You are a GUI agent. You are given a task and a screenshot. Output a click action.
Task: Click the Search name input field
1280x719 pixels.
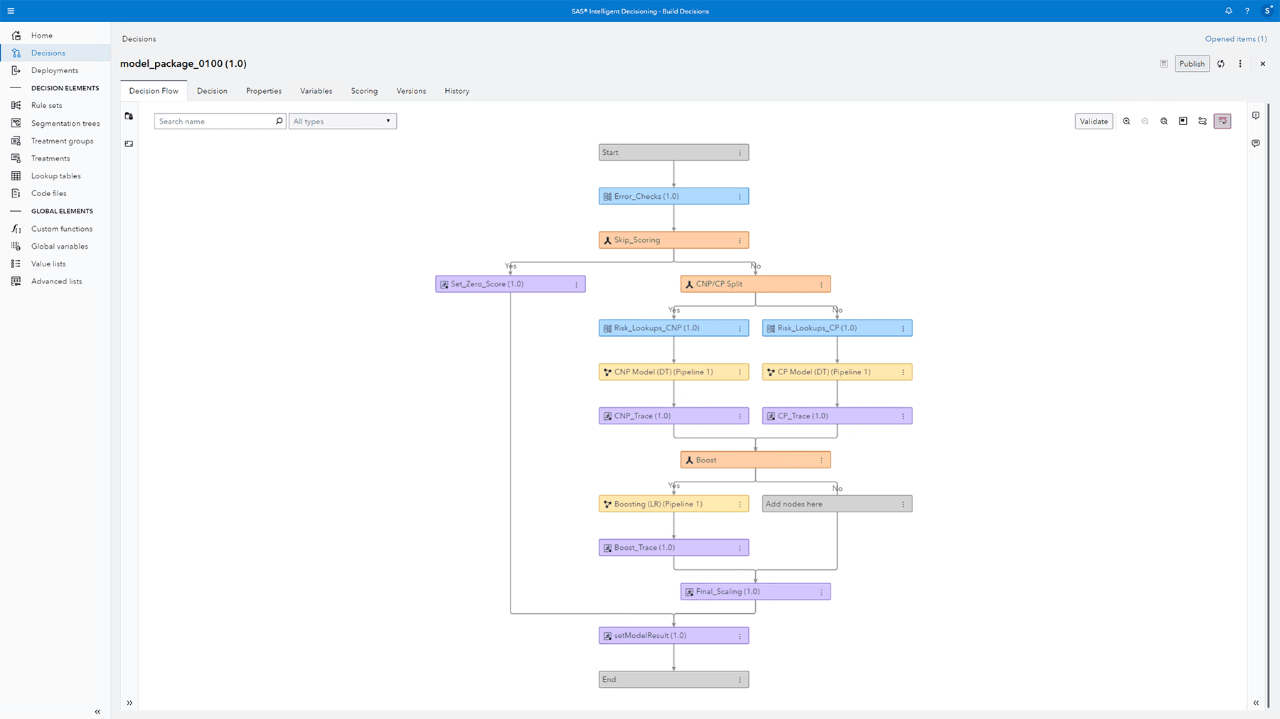(214, 121)
